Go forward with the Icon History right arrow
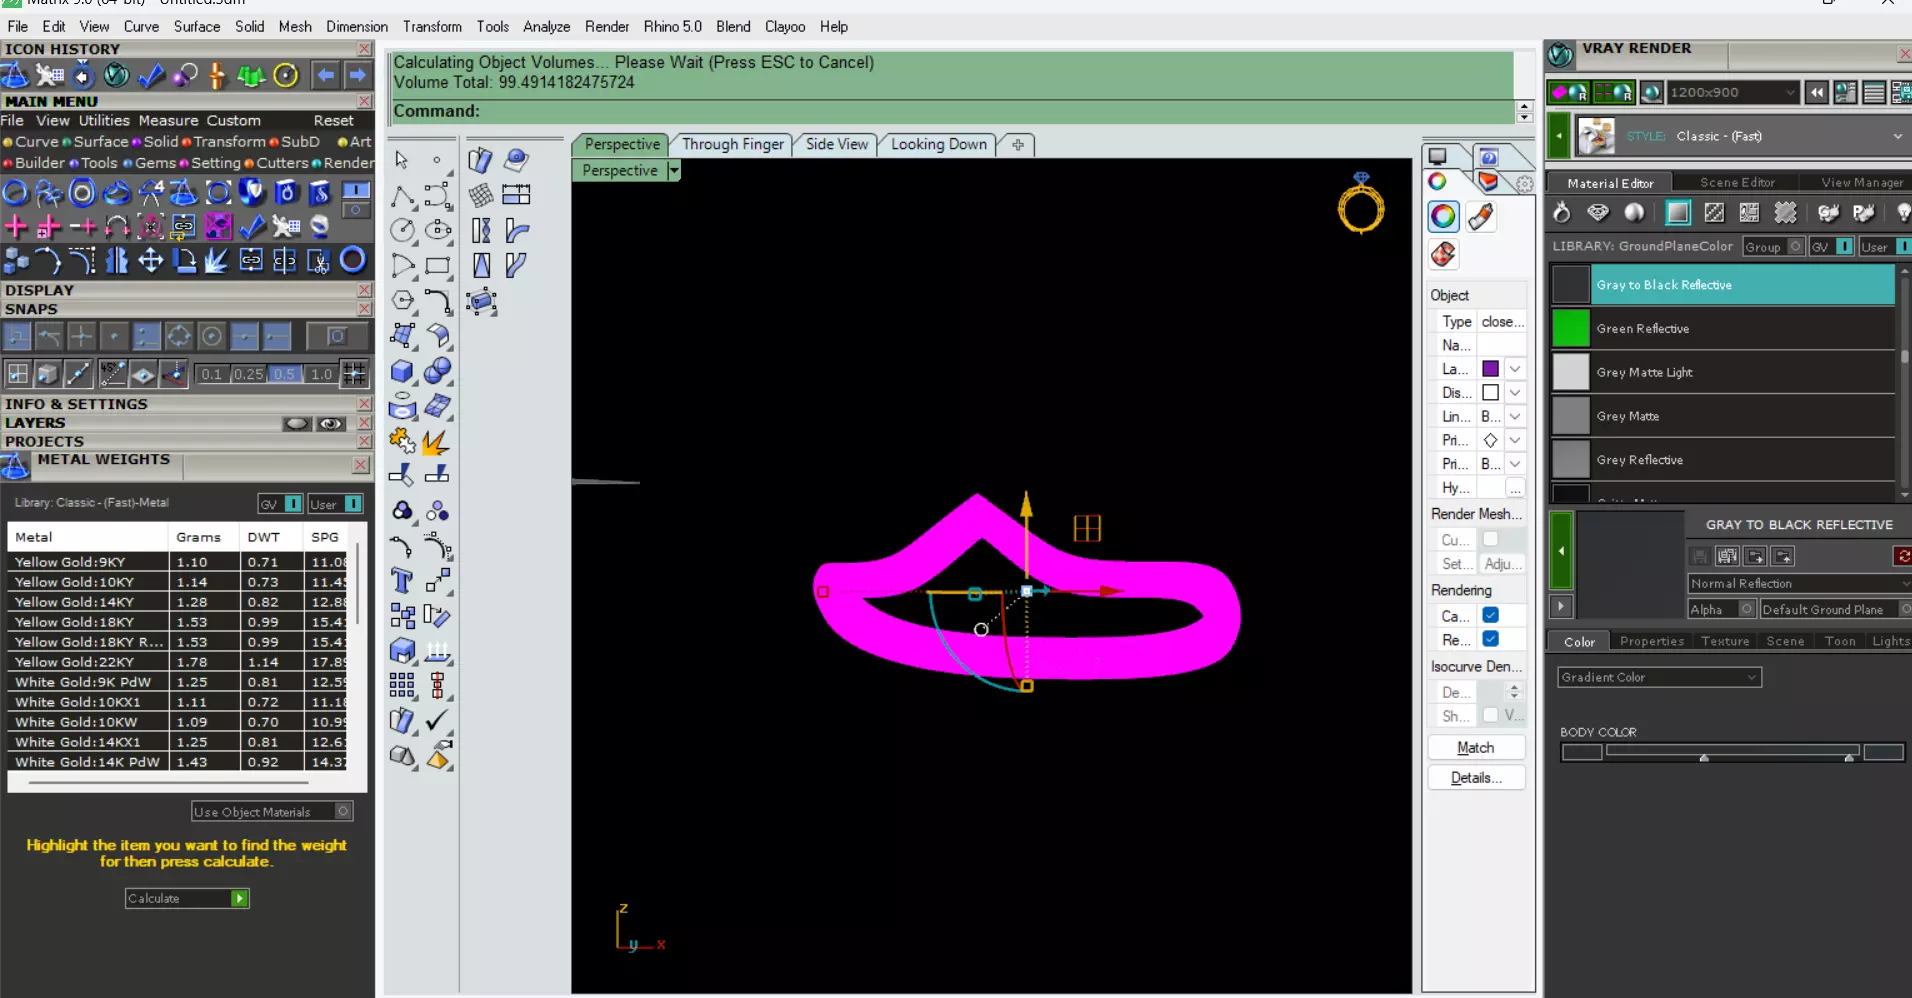 pyautogui.click(x=357, y=75)
